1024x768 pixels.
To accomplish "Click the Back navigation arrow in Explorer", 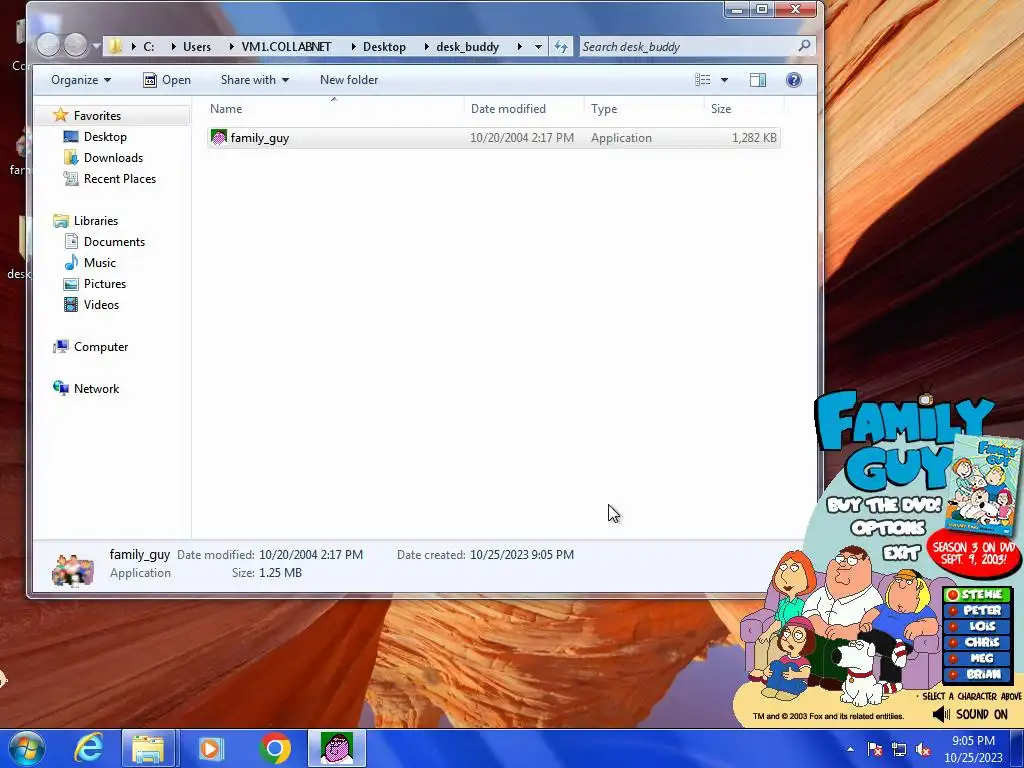I will pos(48,45).
